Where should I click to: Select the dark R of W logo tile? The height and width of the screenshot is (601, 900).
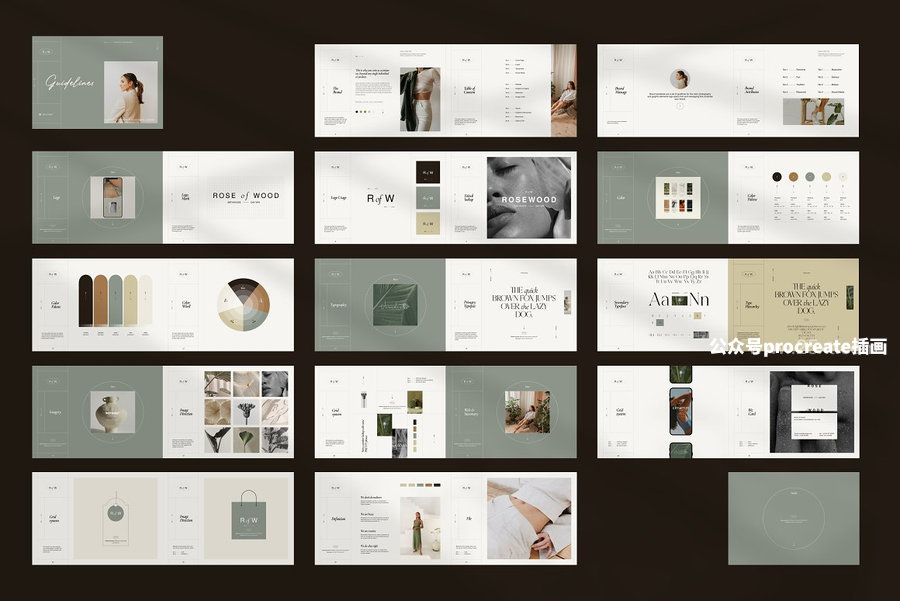(x=428, y=171)
